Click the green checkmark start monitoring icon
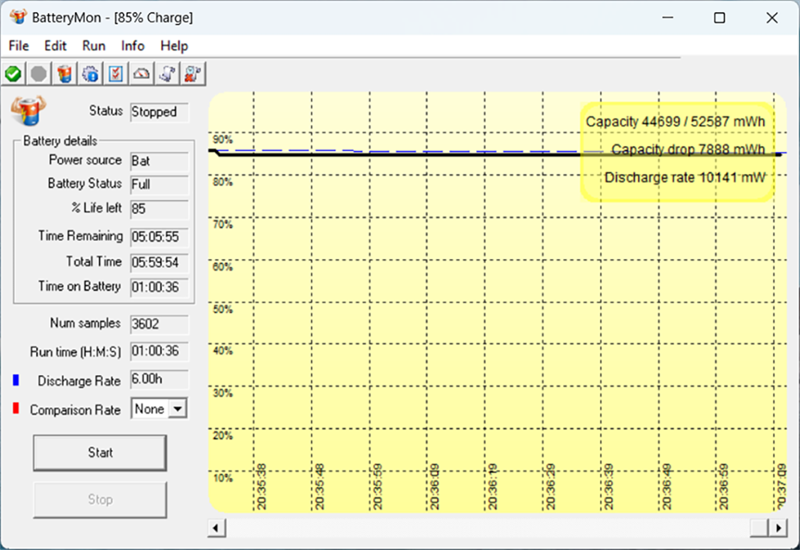The image size is (800, 550). click(13, 74)
